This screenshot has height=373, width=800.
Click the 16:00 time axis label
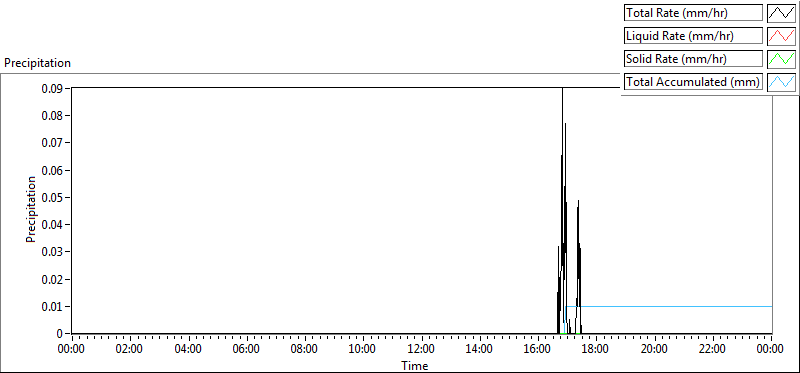538,349
